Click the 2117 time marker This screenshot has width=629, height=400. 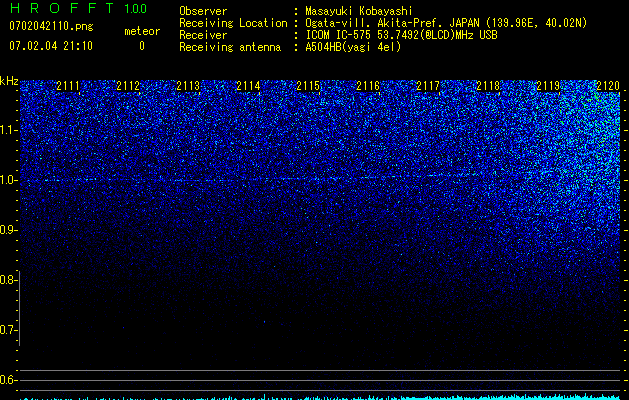[428, 86]
